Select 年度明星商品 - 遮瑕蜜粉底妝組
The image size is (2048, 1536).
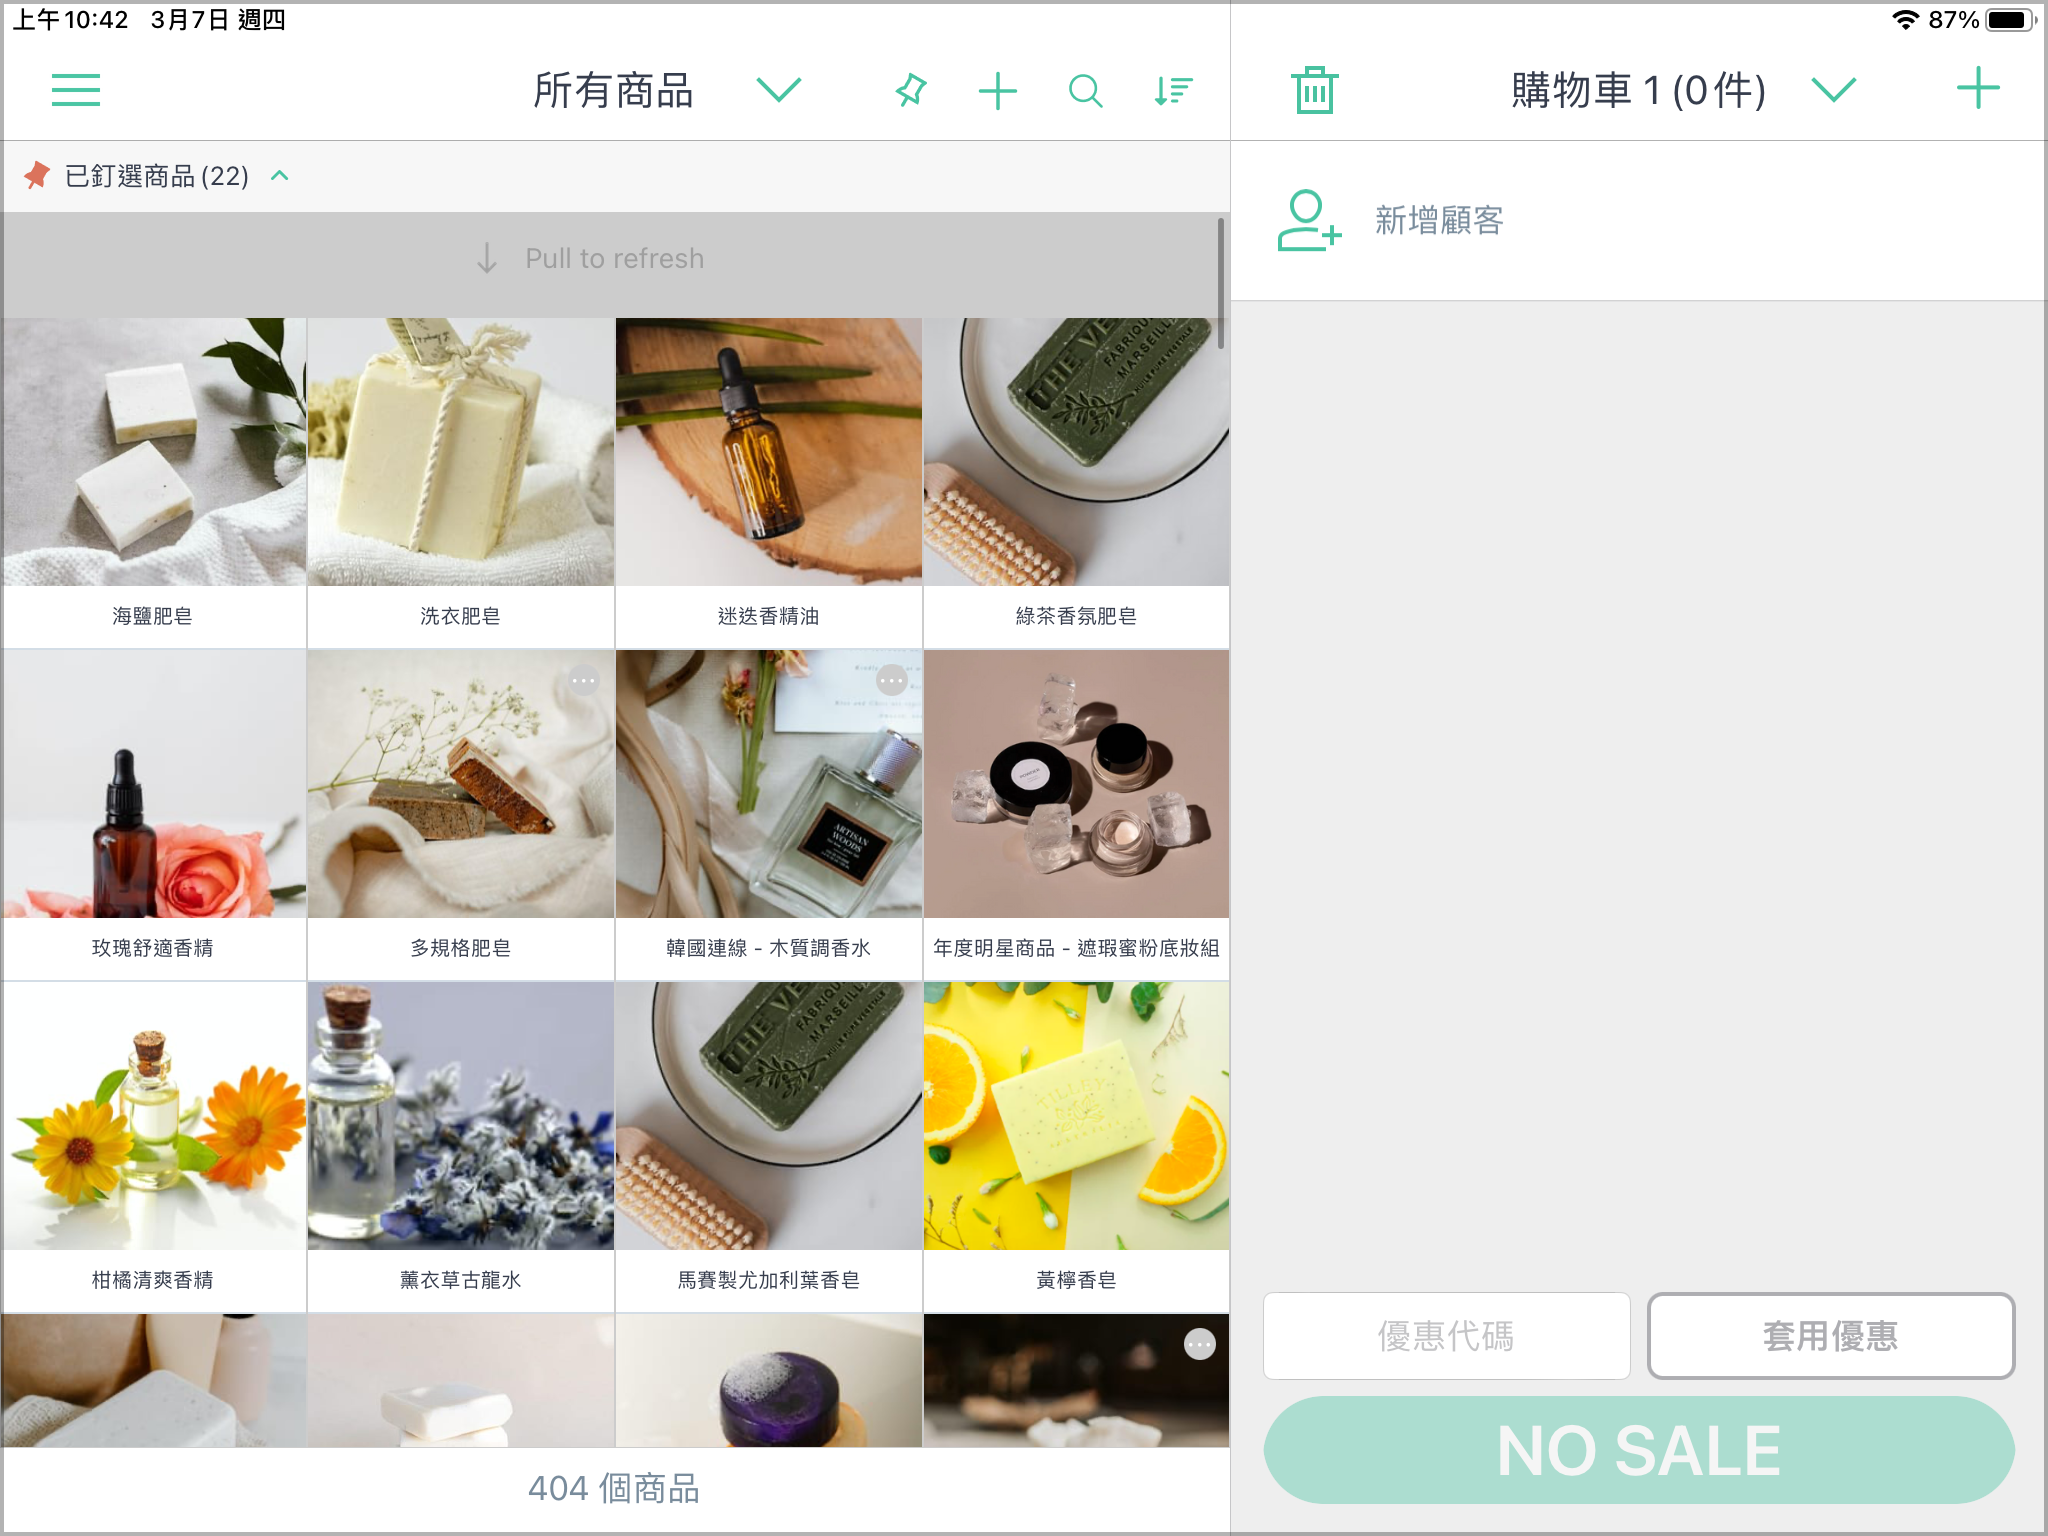click(x=1076, y=815)
